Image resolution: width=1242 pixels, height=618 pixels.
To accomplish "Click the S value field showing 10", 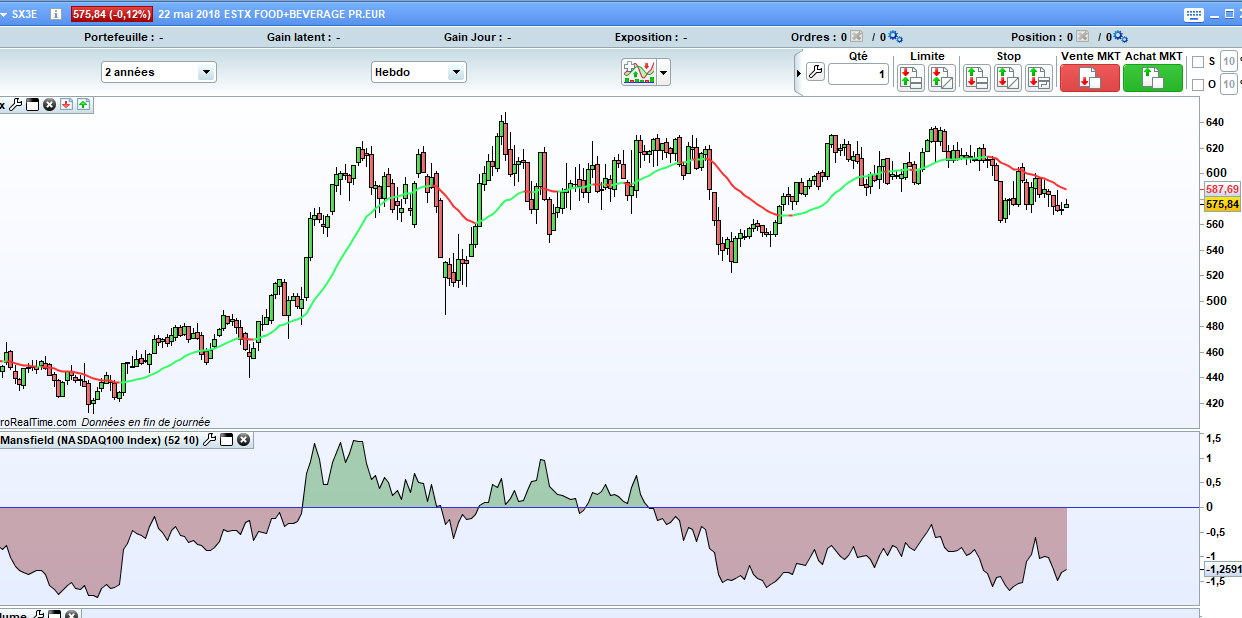I will 1229,62.
